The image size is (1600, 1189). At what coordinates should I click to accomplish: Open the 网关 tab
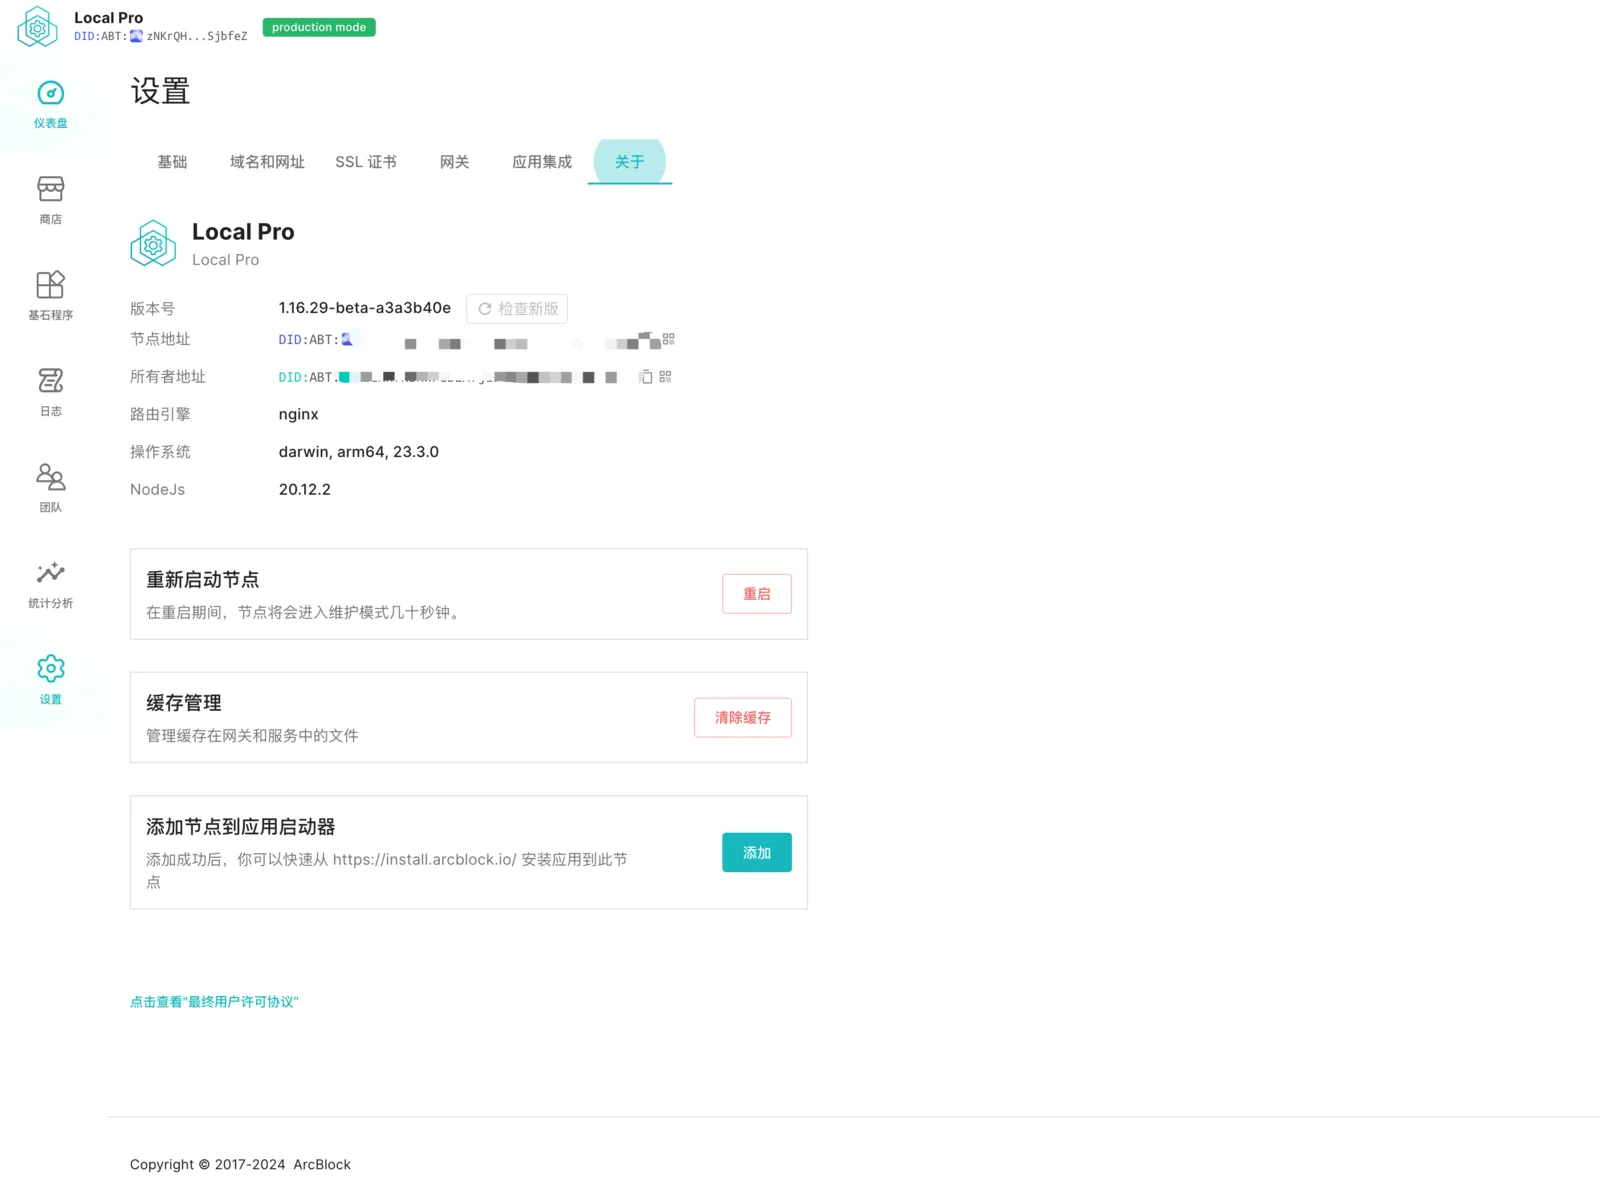point(454,162)
